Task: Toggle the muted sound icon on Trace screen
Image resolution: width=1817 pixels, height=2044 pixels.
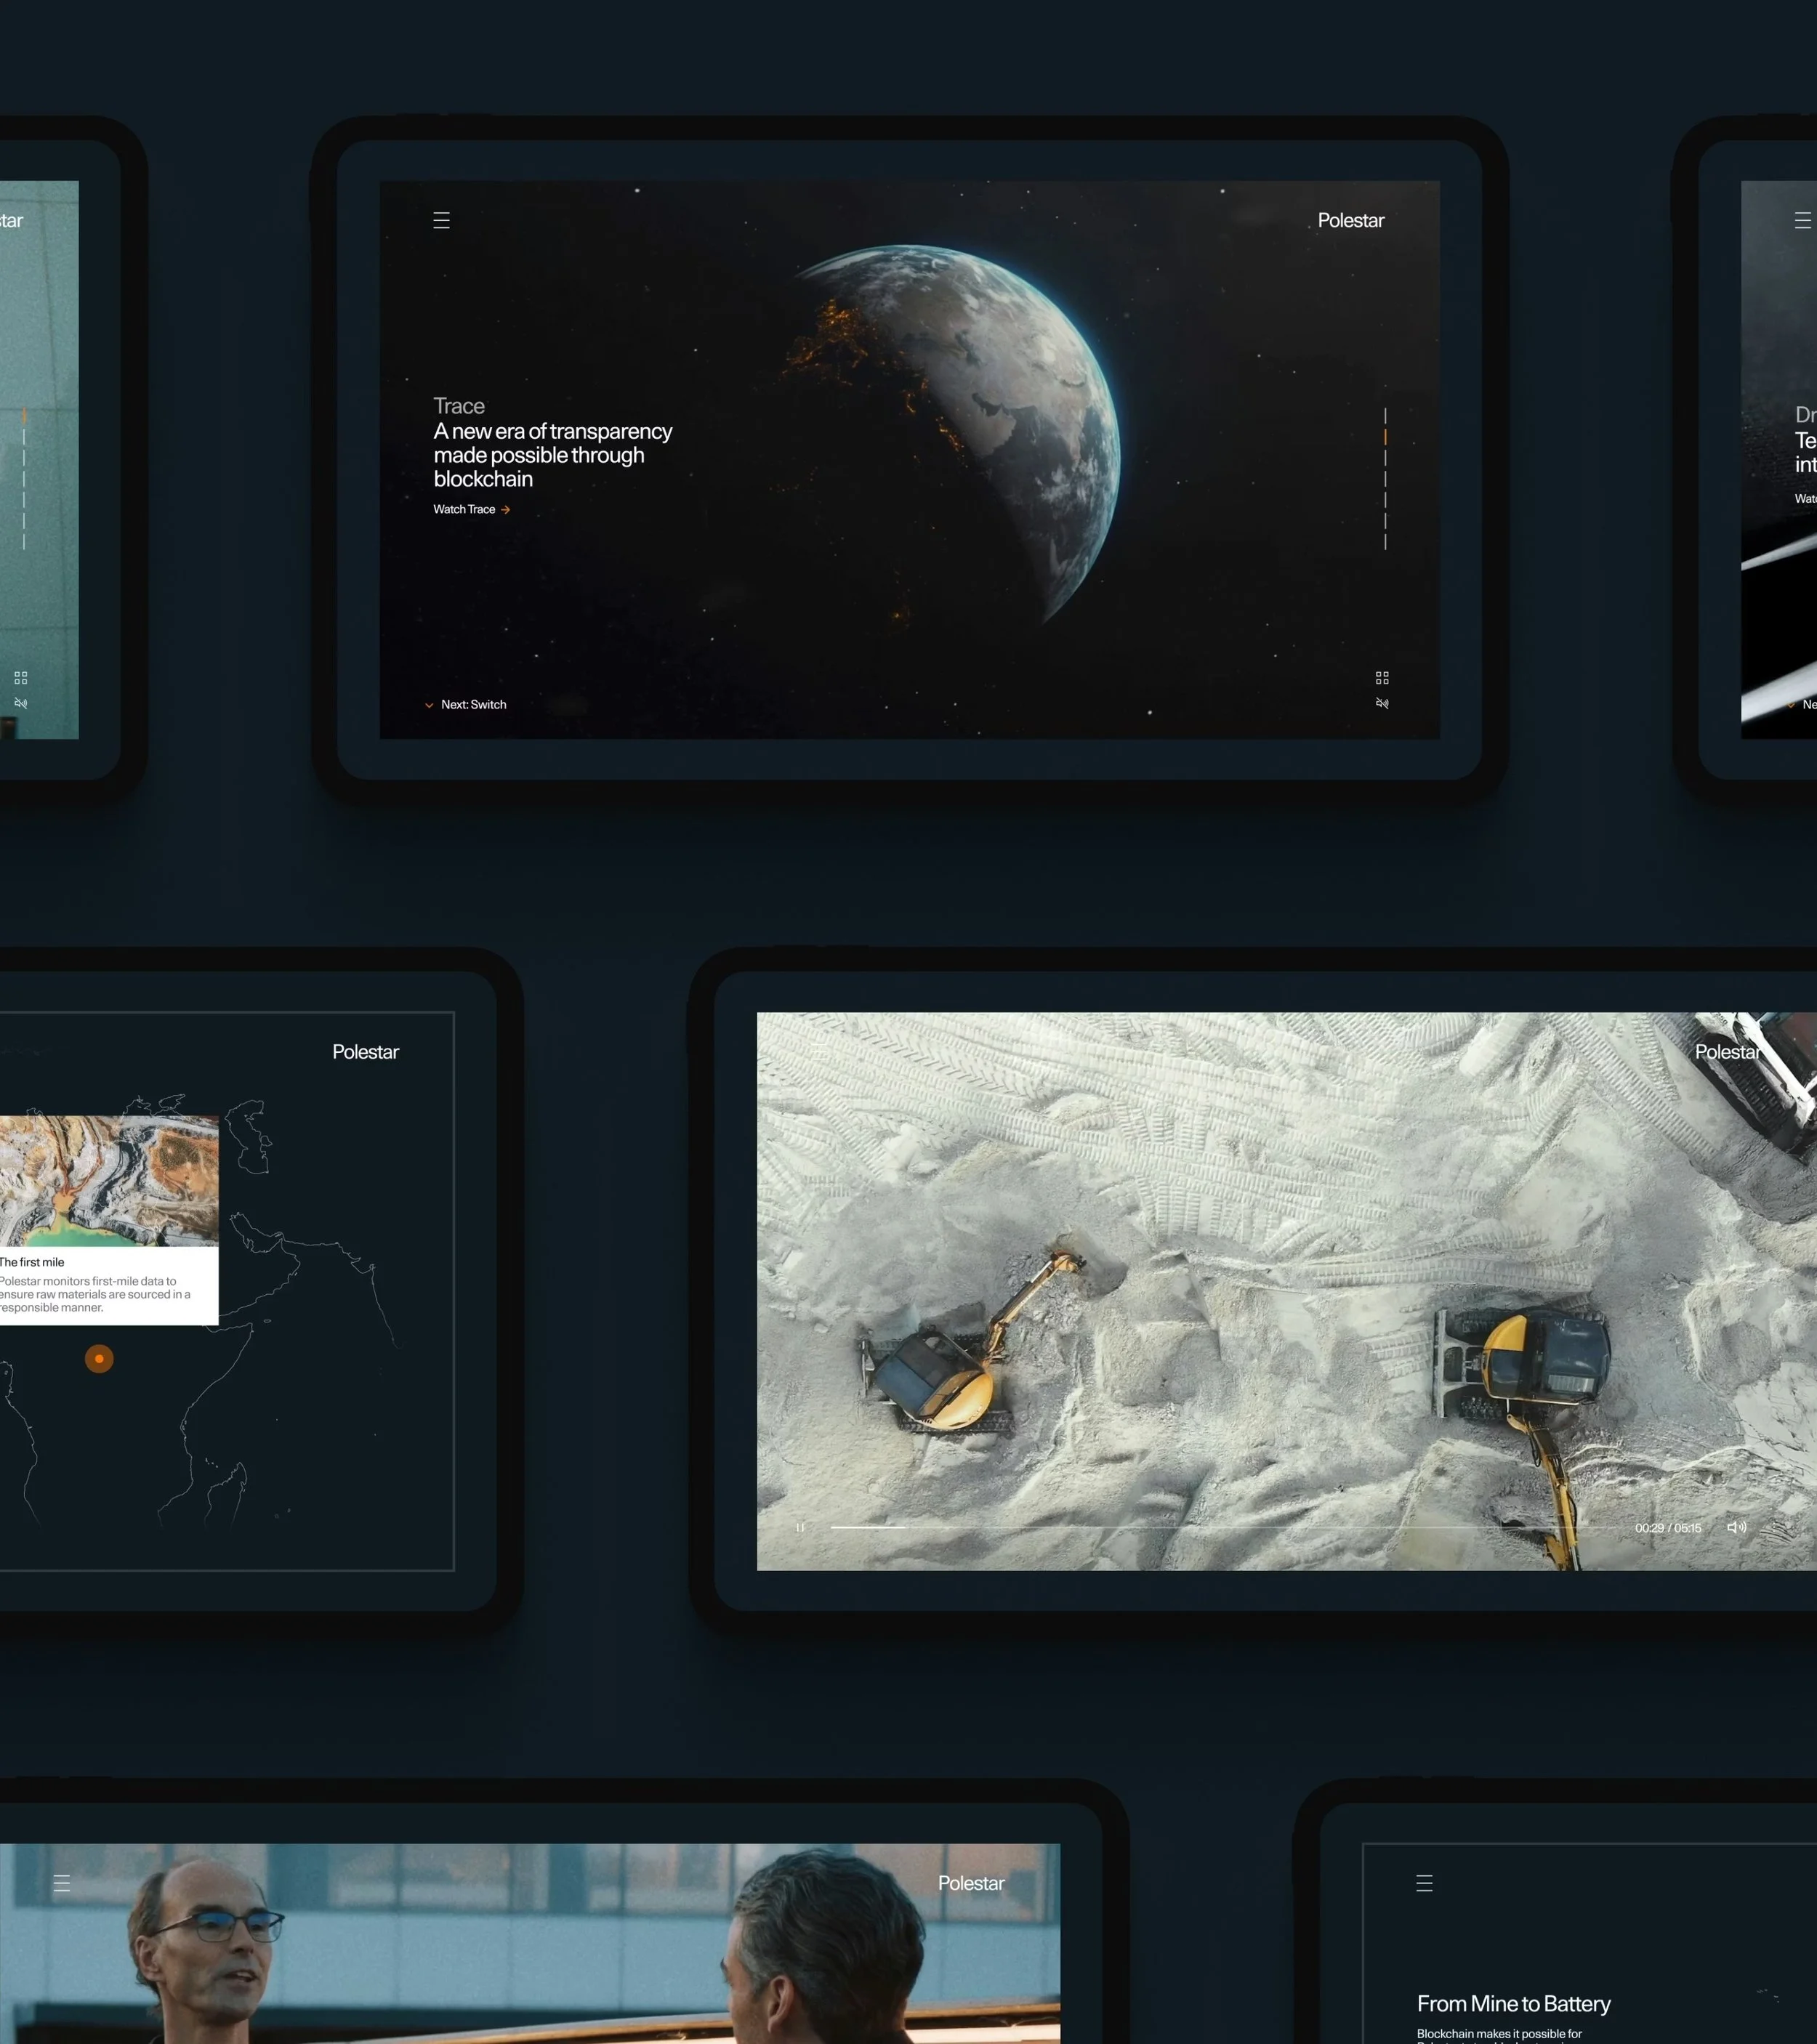Action: pos(1382,703)
